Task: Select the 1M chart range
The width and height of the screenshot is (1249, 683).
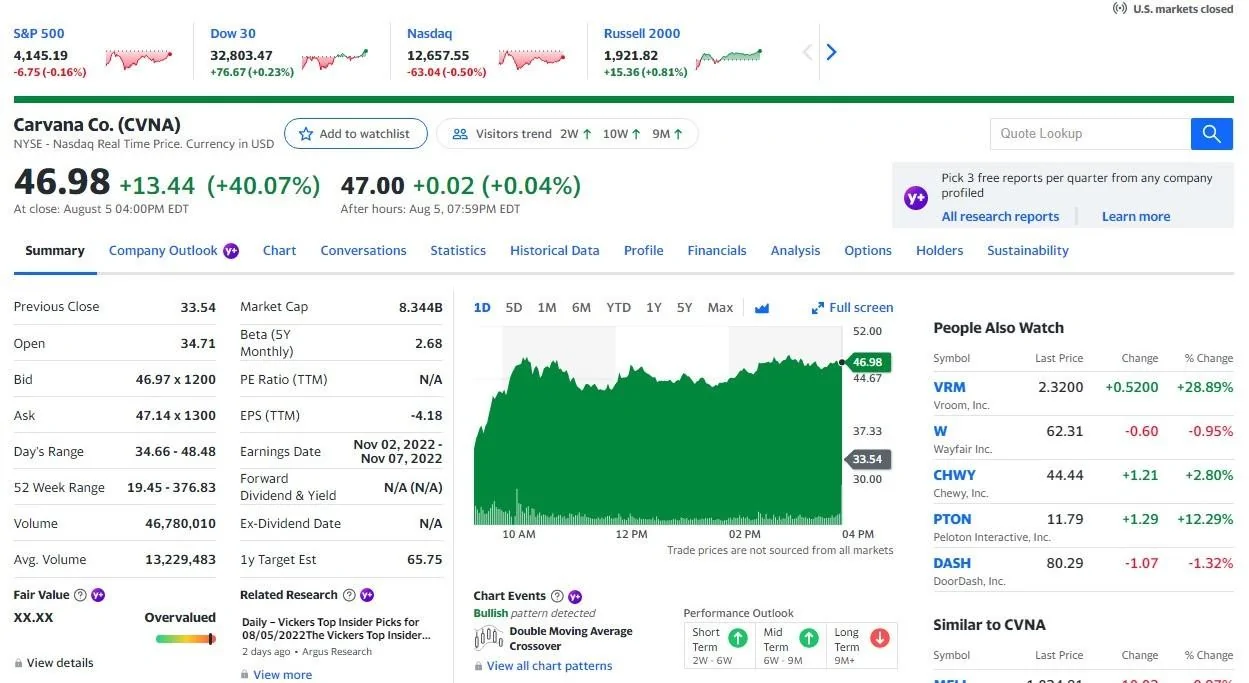Action: point(547,308)
